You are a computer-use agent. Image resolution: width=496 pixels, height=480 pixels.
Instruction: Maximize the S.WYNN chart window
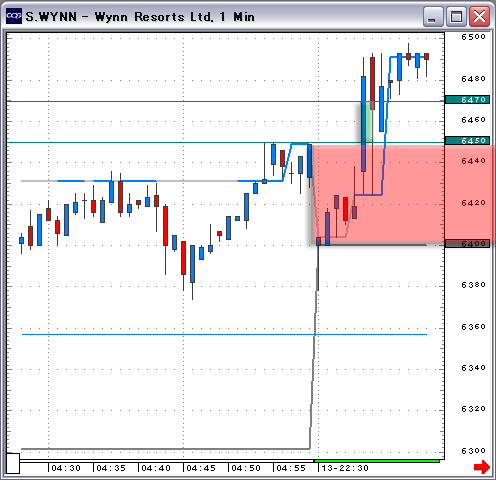tap(456, 16)
